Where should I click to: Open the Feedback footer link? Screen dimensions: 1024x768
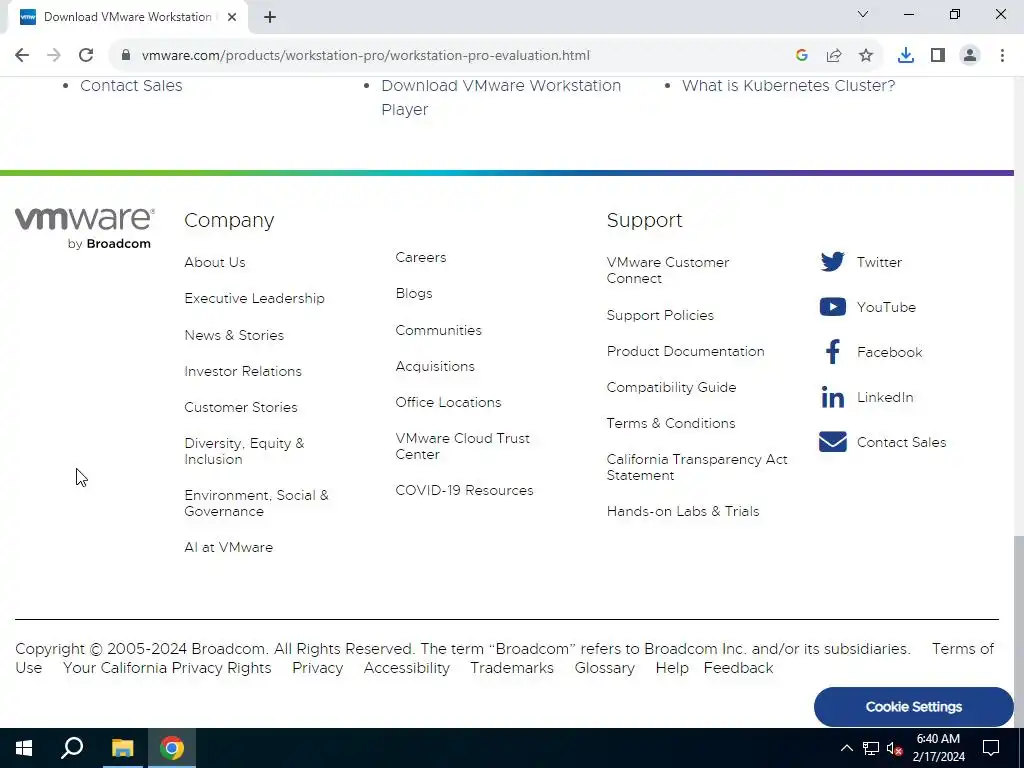click(x=739, y=668)
